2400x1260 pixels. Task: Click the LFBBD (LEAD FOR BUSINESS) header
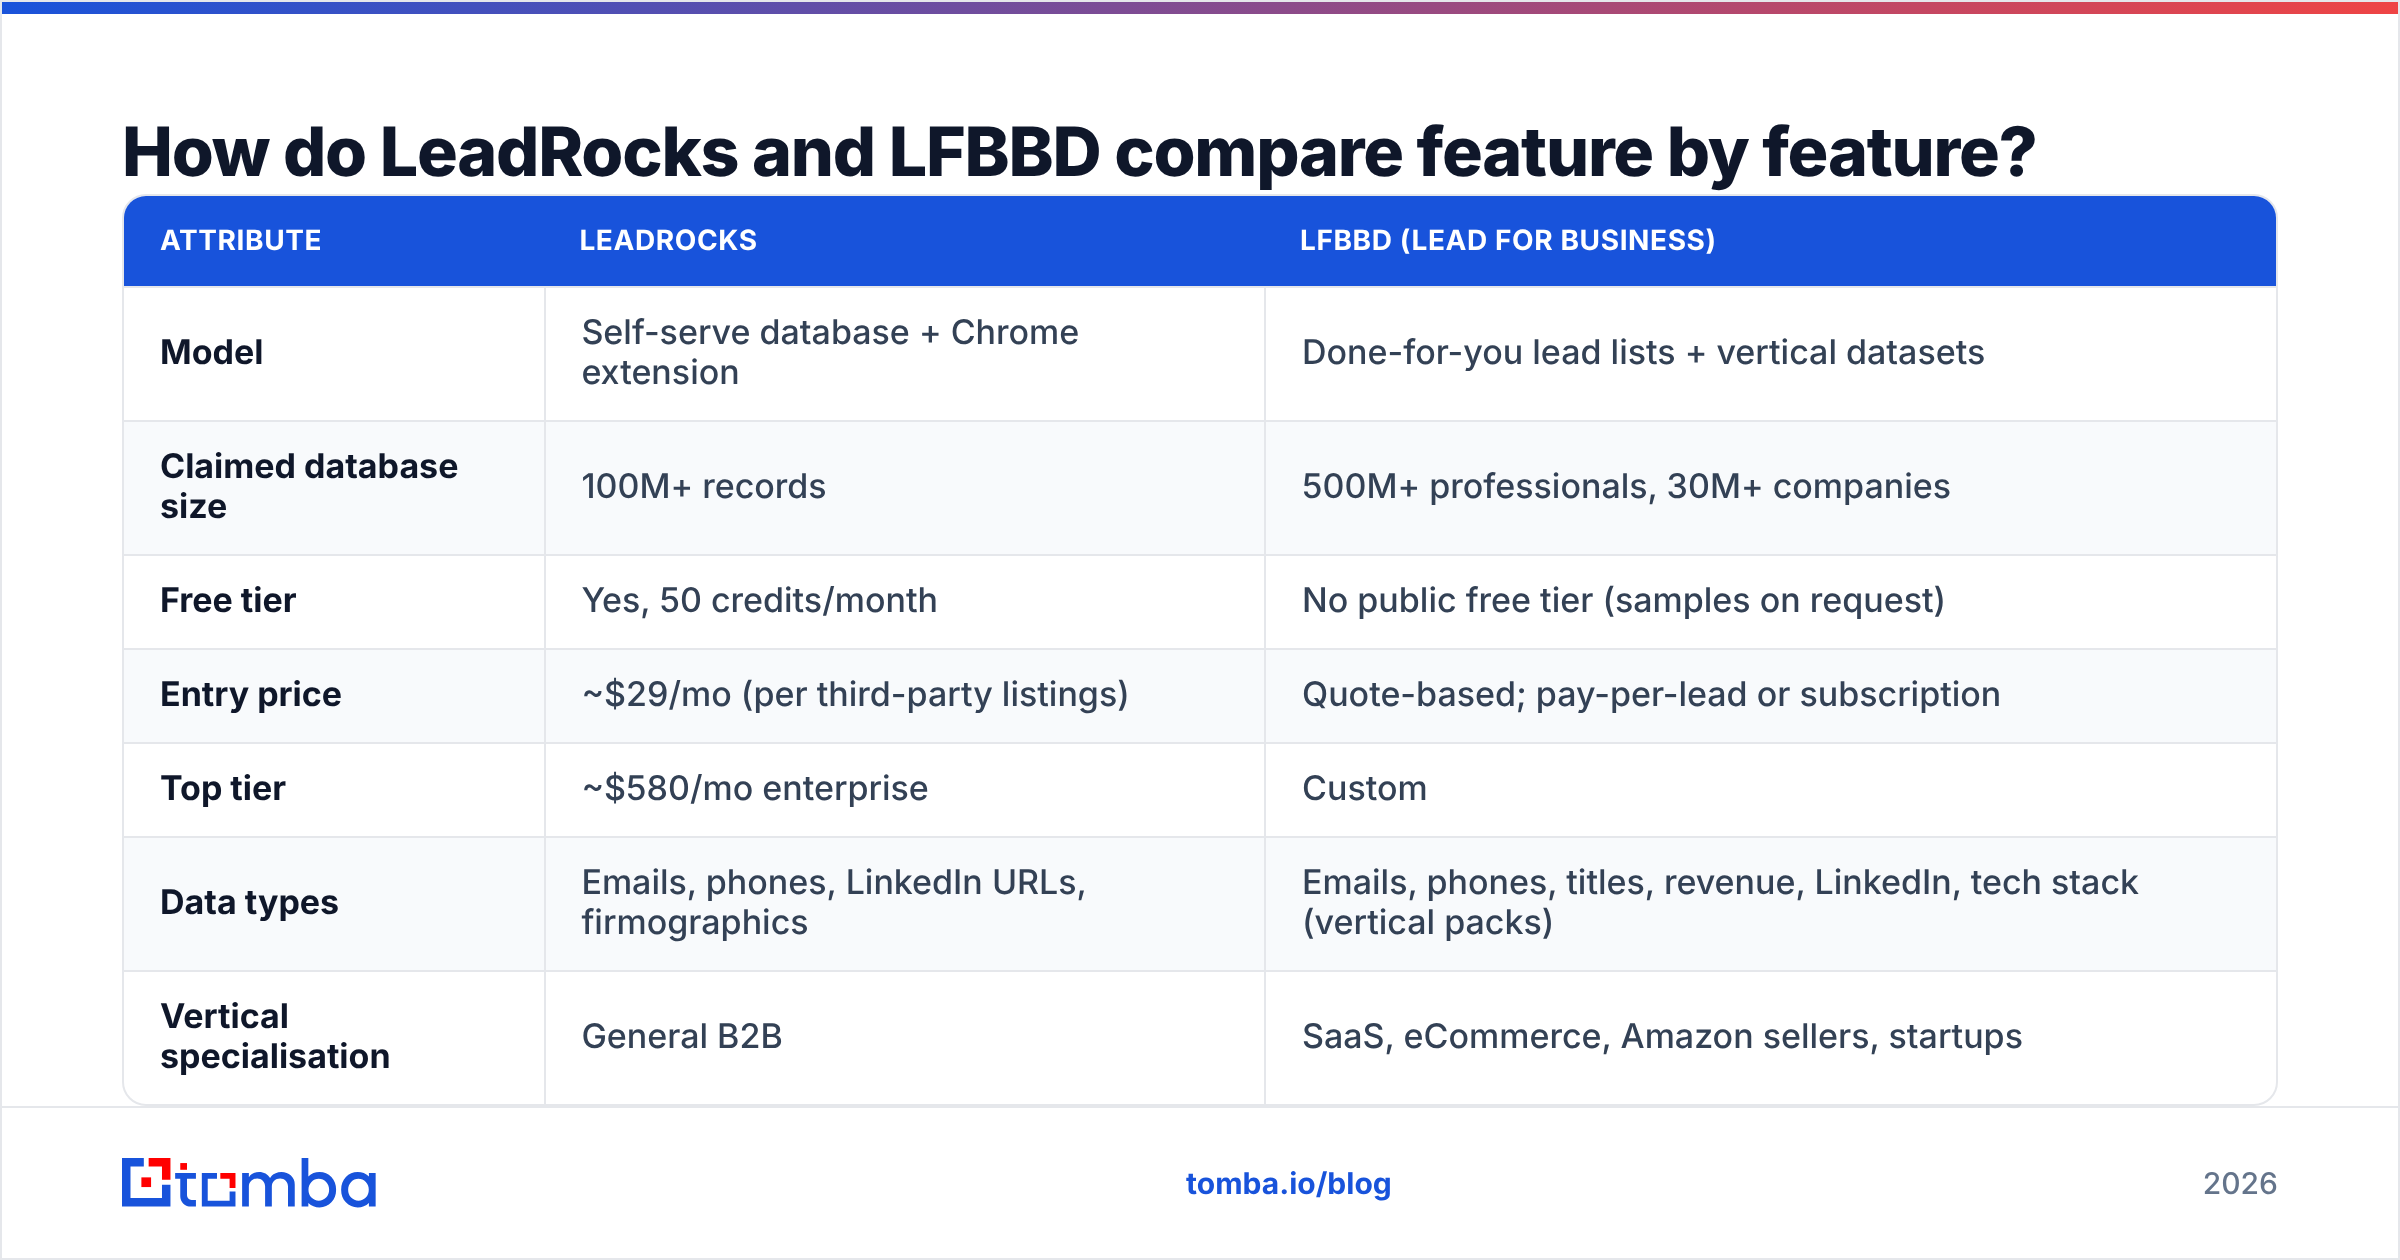1507,241
